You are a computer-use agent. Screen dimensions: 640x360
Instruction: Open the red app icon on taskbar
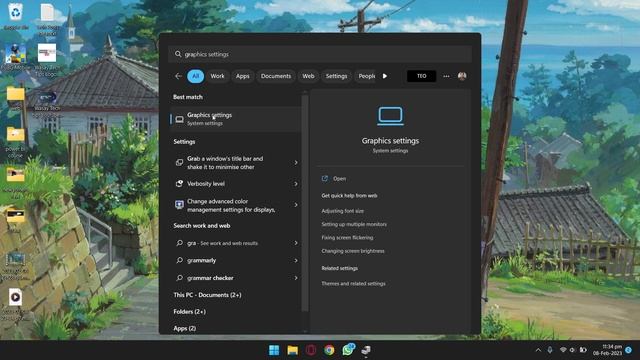coord(311,350)
